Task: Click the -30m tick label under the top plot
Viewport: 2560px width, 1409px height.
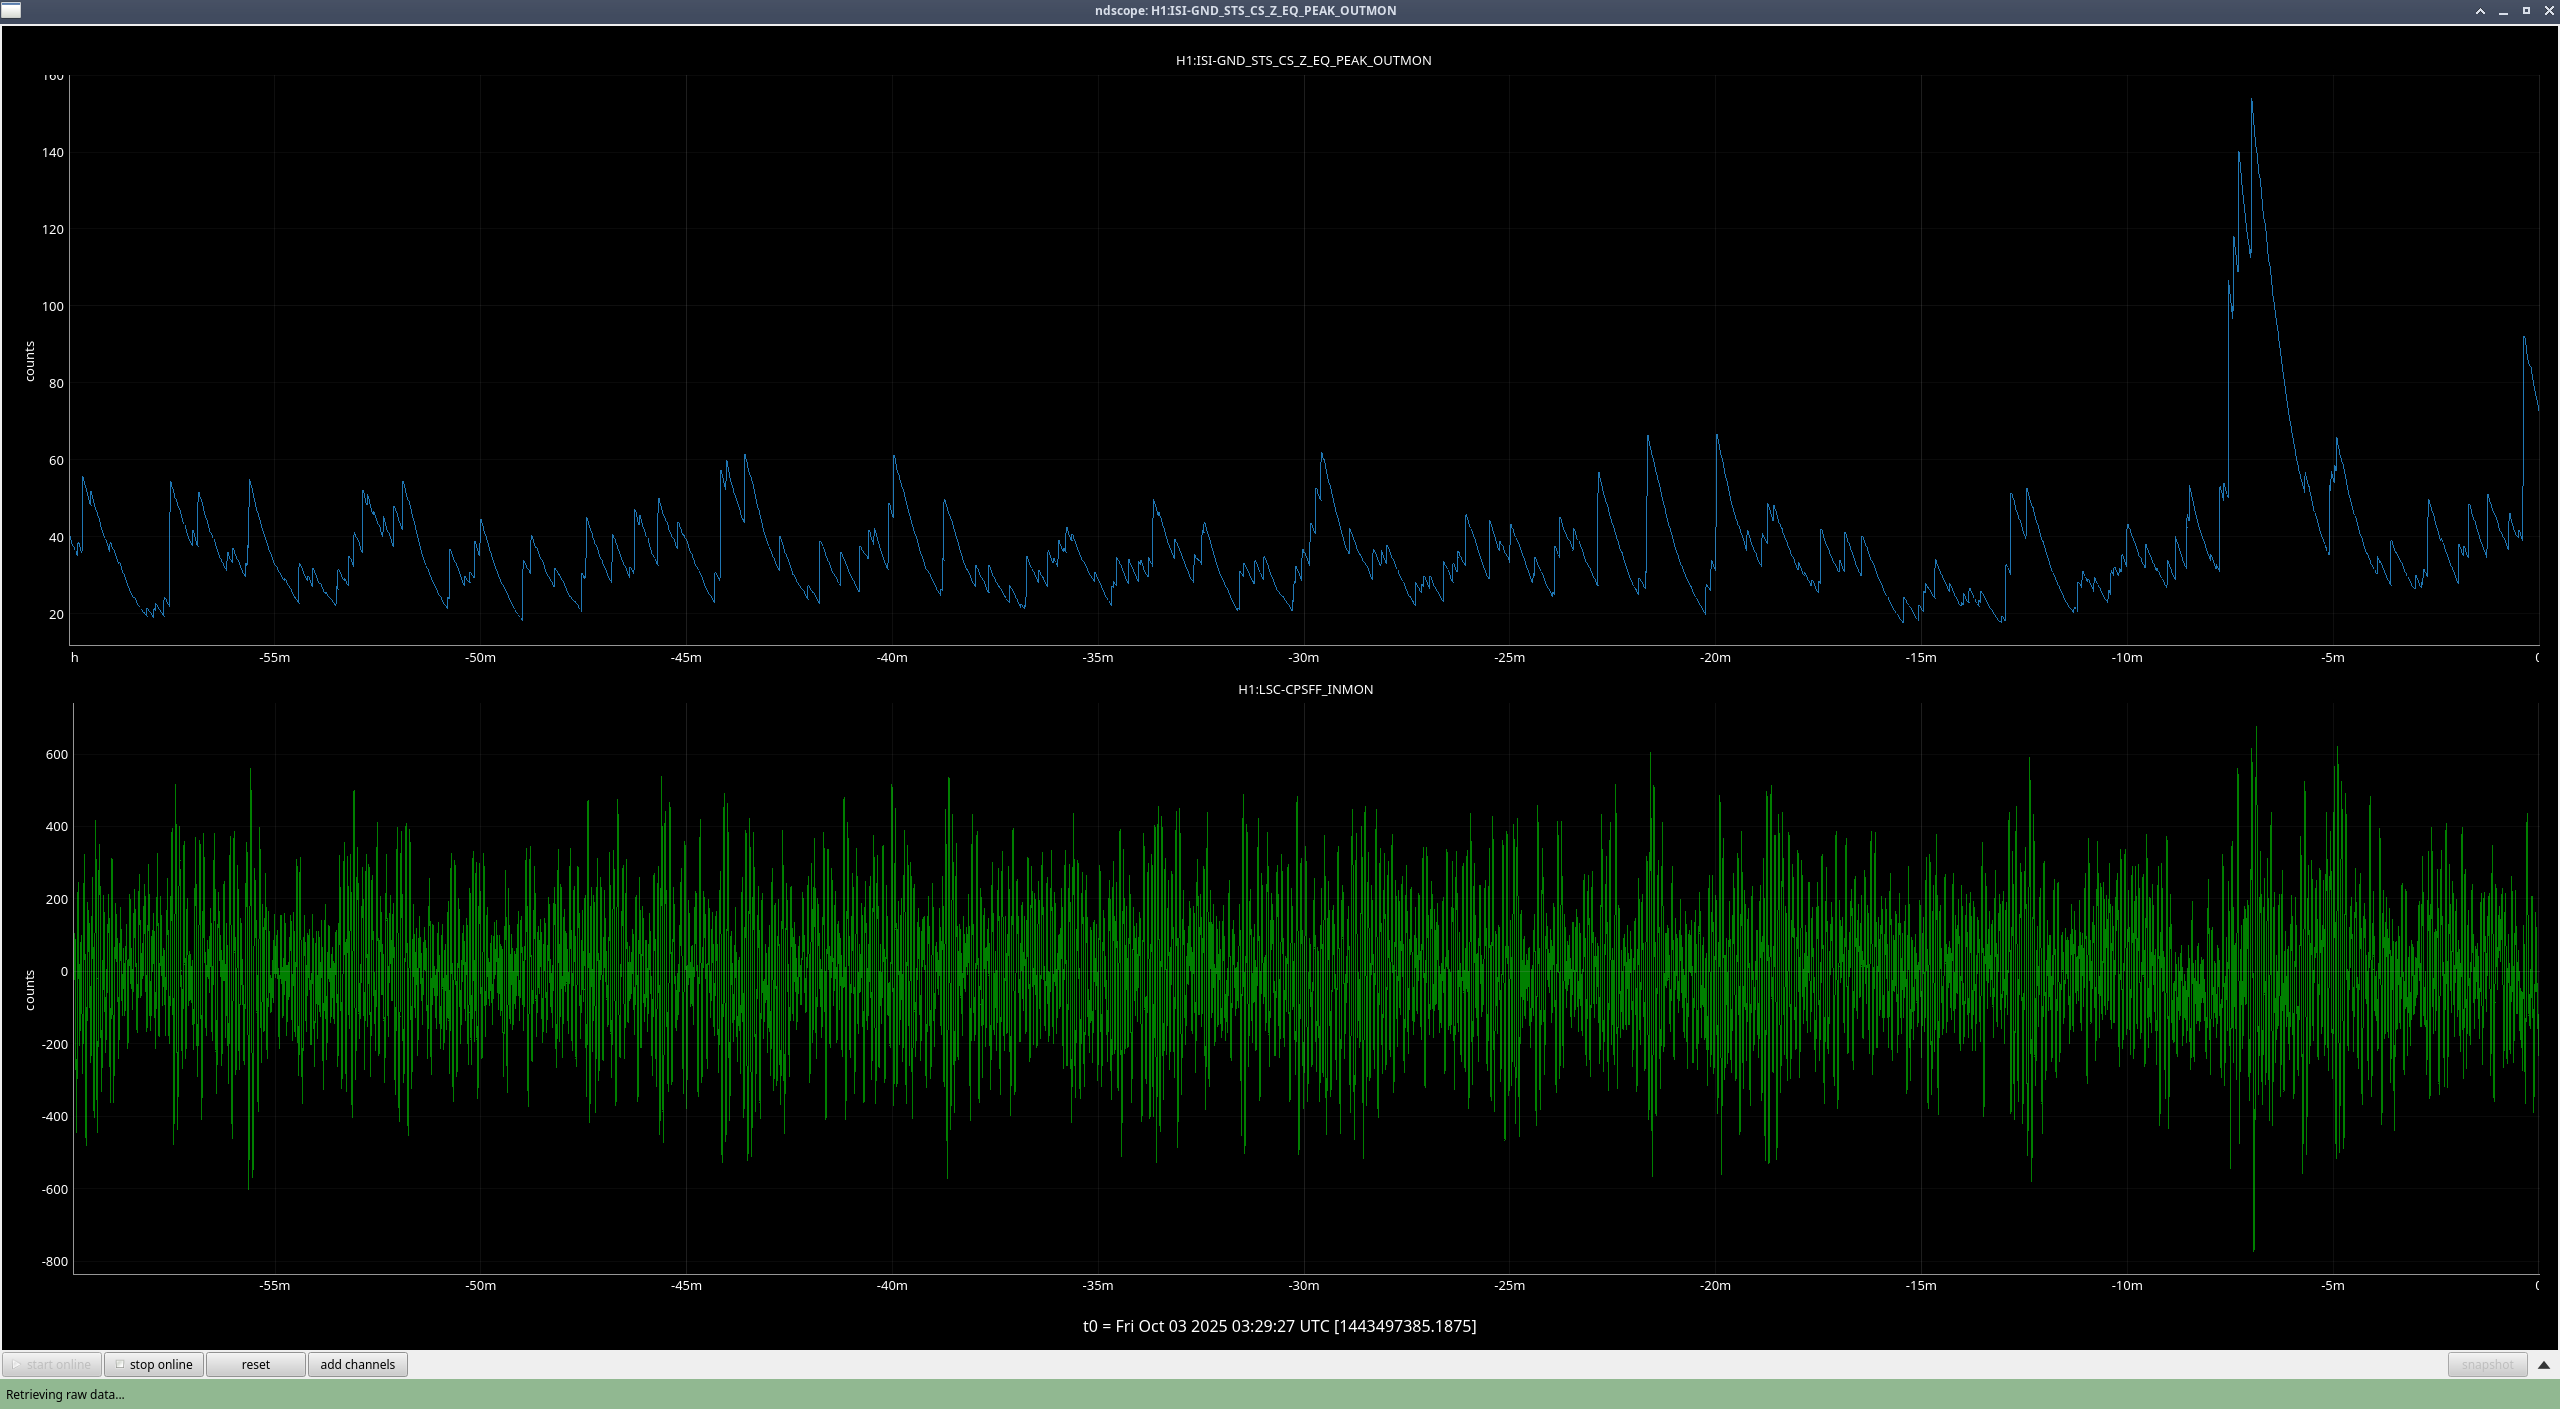Action: coord(1303,658)
